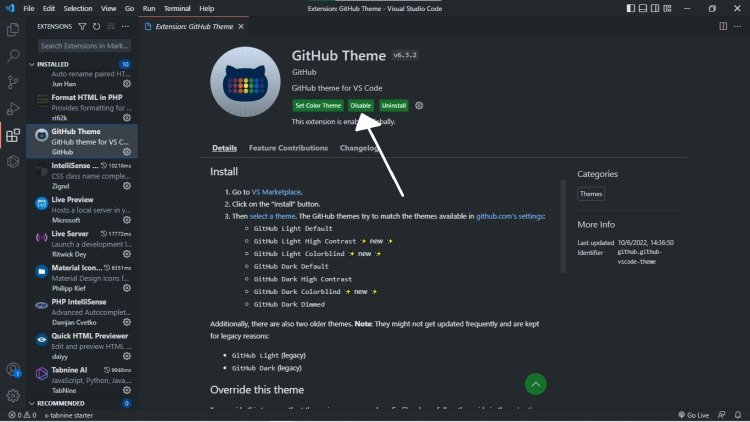Click the green scroll-to-top button

click(536, 384)
